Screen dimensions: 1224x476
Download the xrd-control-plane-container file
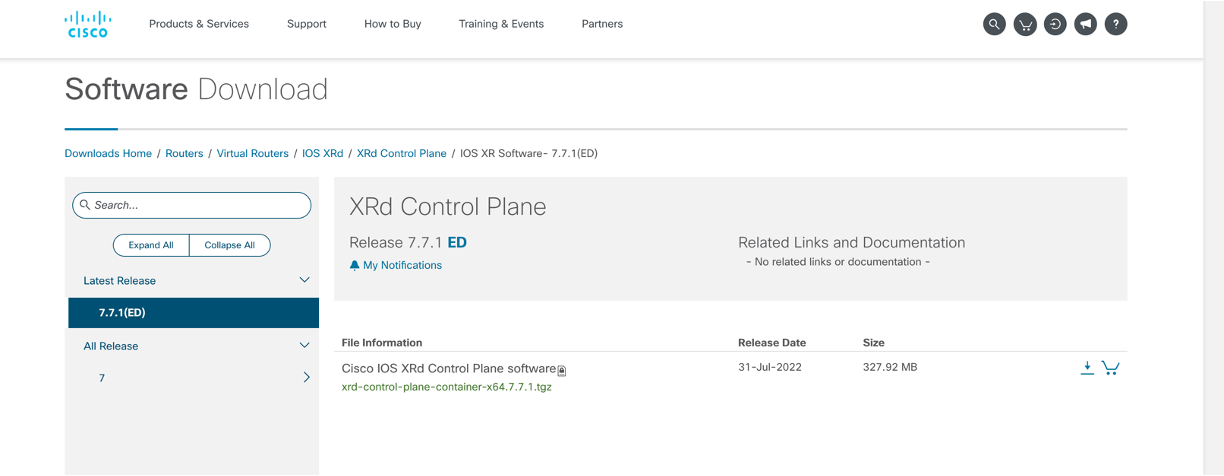coord(1087,368)
